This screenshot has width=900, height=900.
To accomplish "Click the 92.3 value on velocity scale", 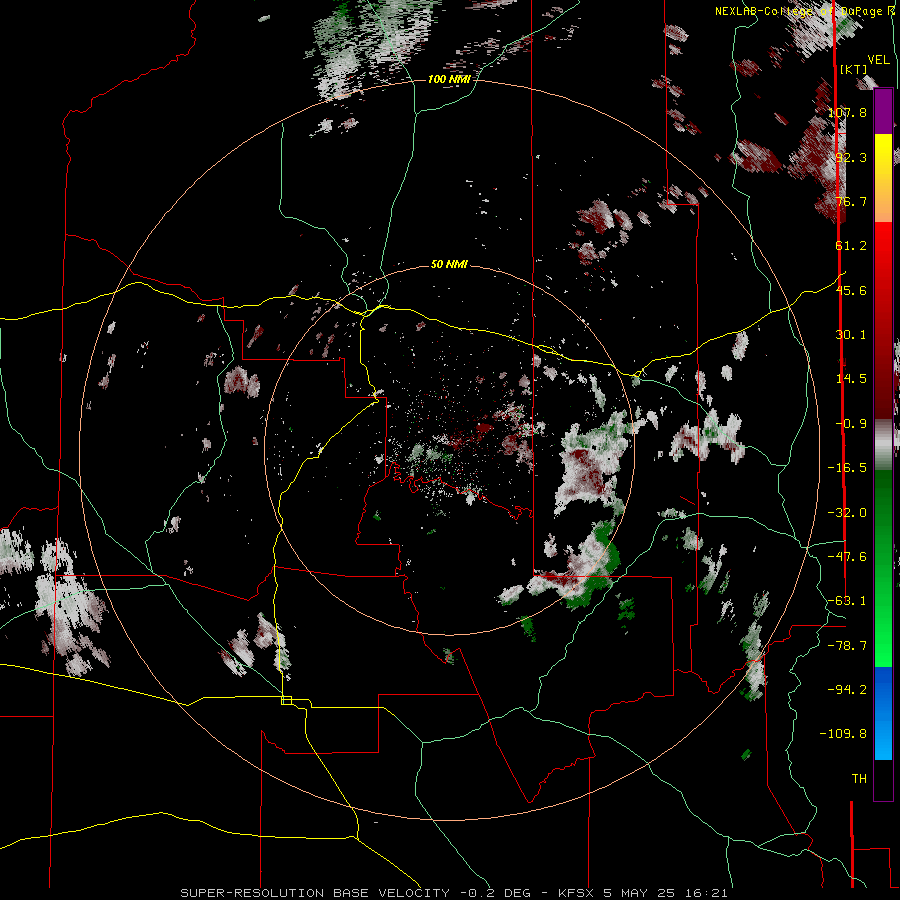I will 851,157.
